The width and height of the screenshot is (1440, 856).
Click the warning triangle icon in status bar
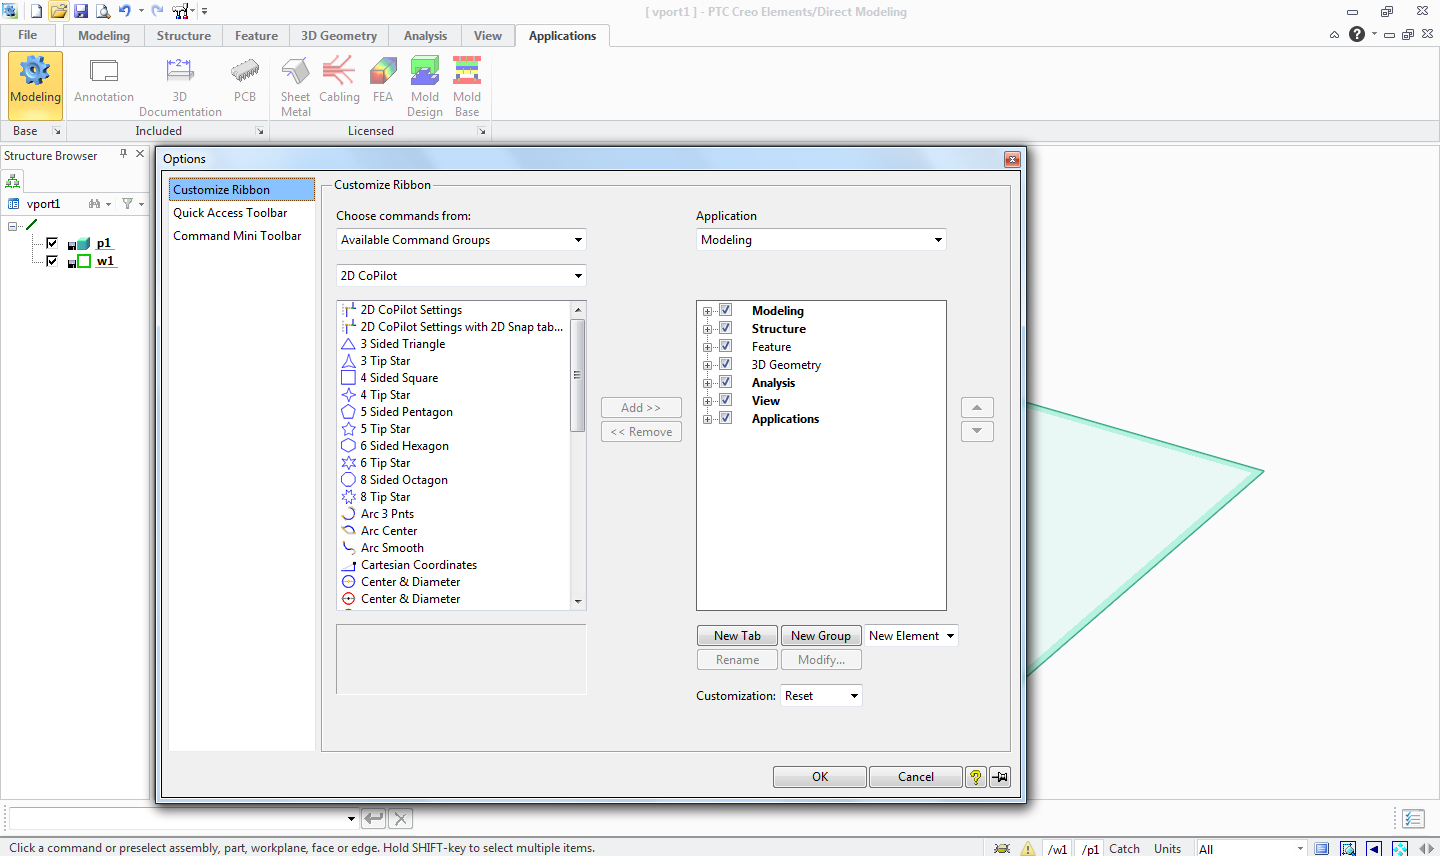point(1028,848)
